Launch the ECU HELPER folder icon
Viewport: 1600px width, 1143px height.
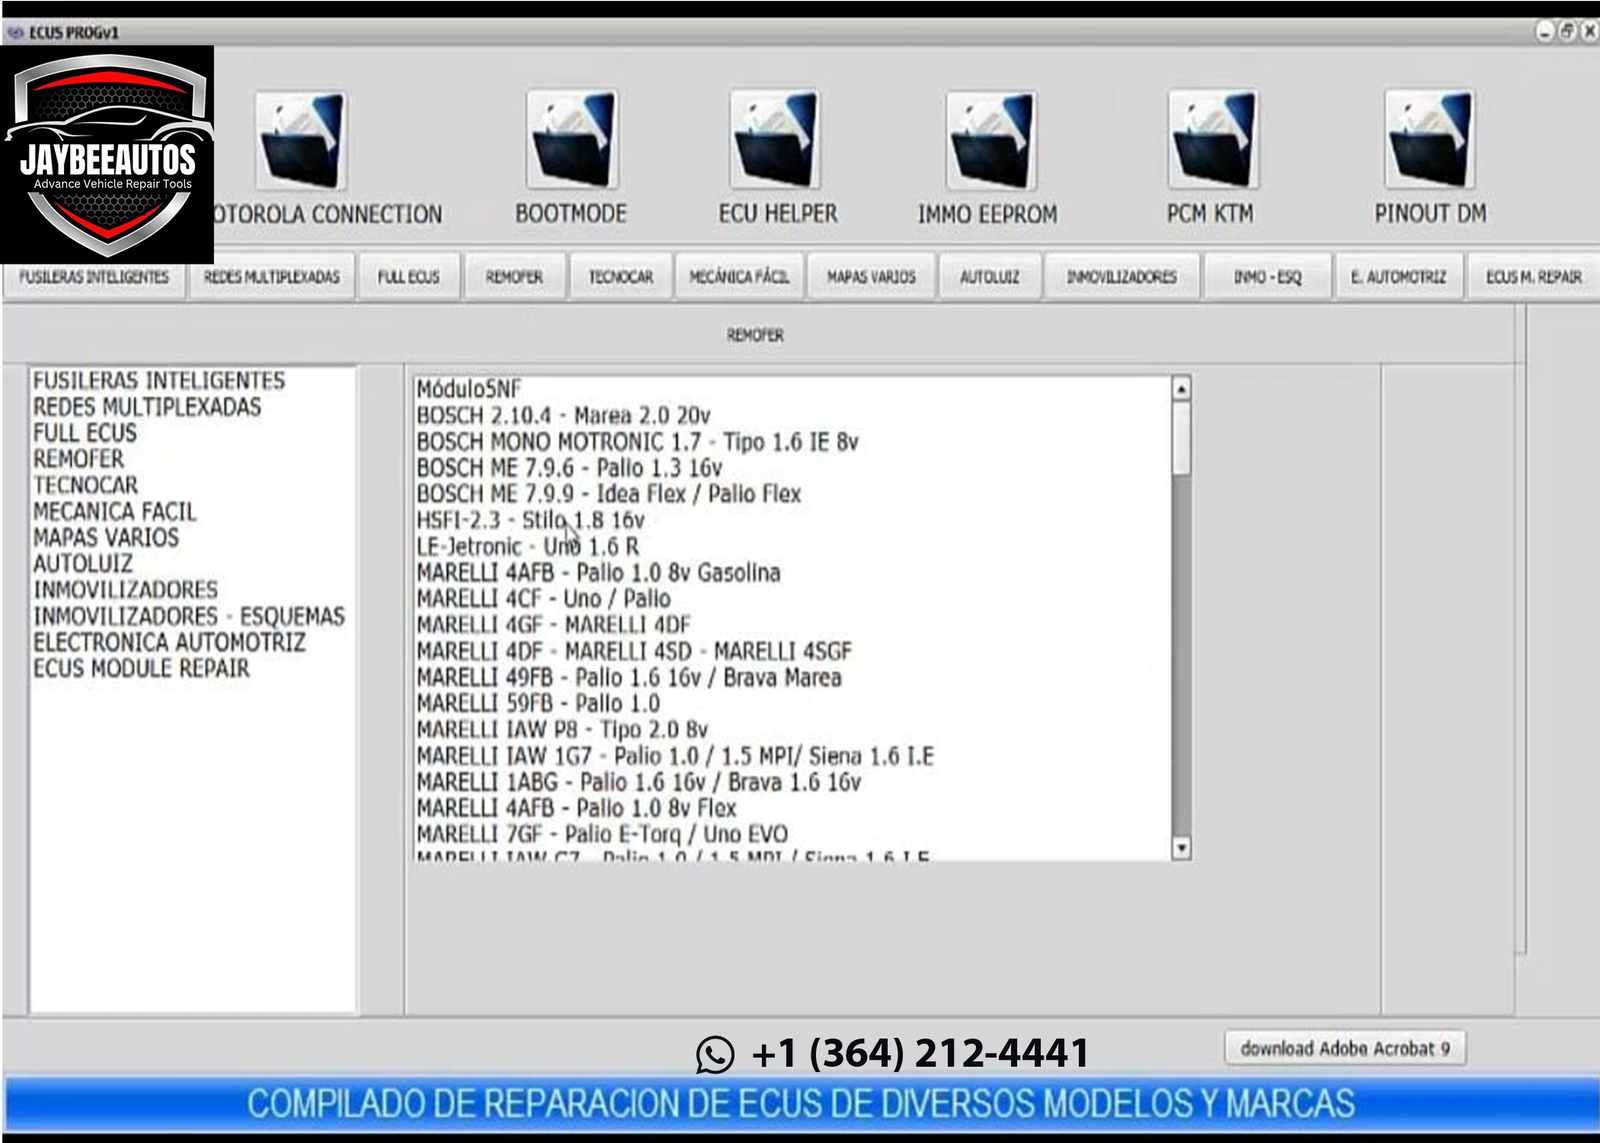776,140
